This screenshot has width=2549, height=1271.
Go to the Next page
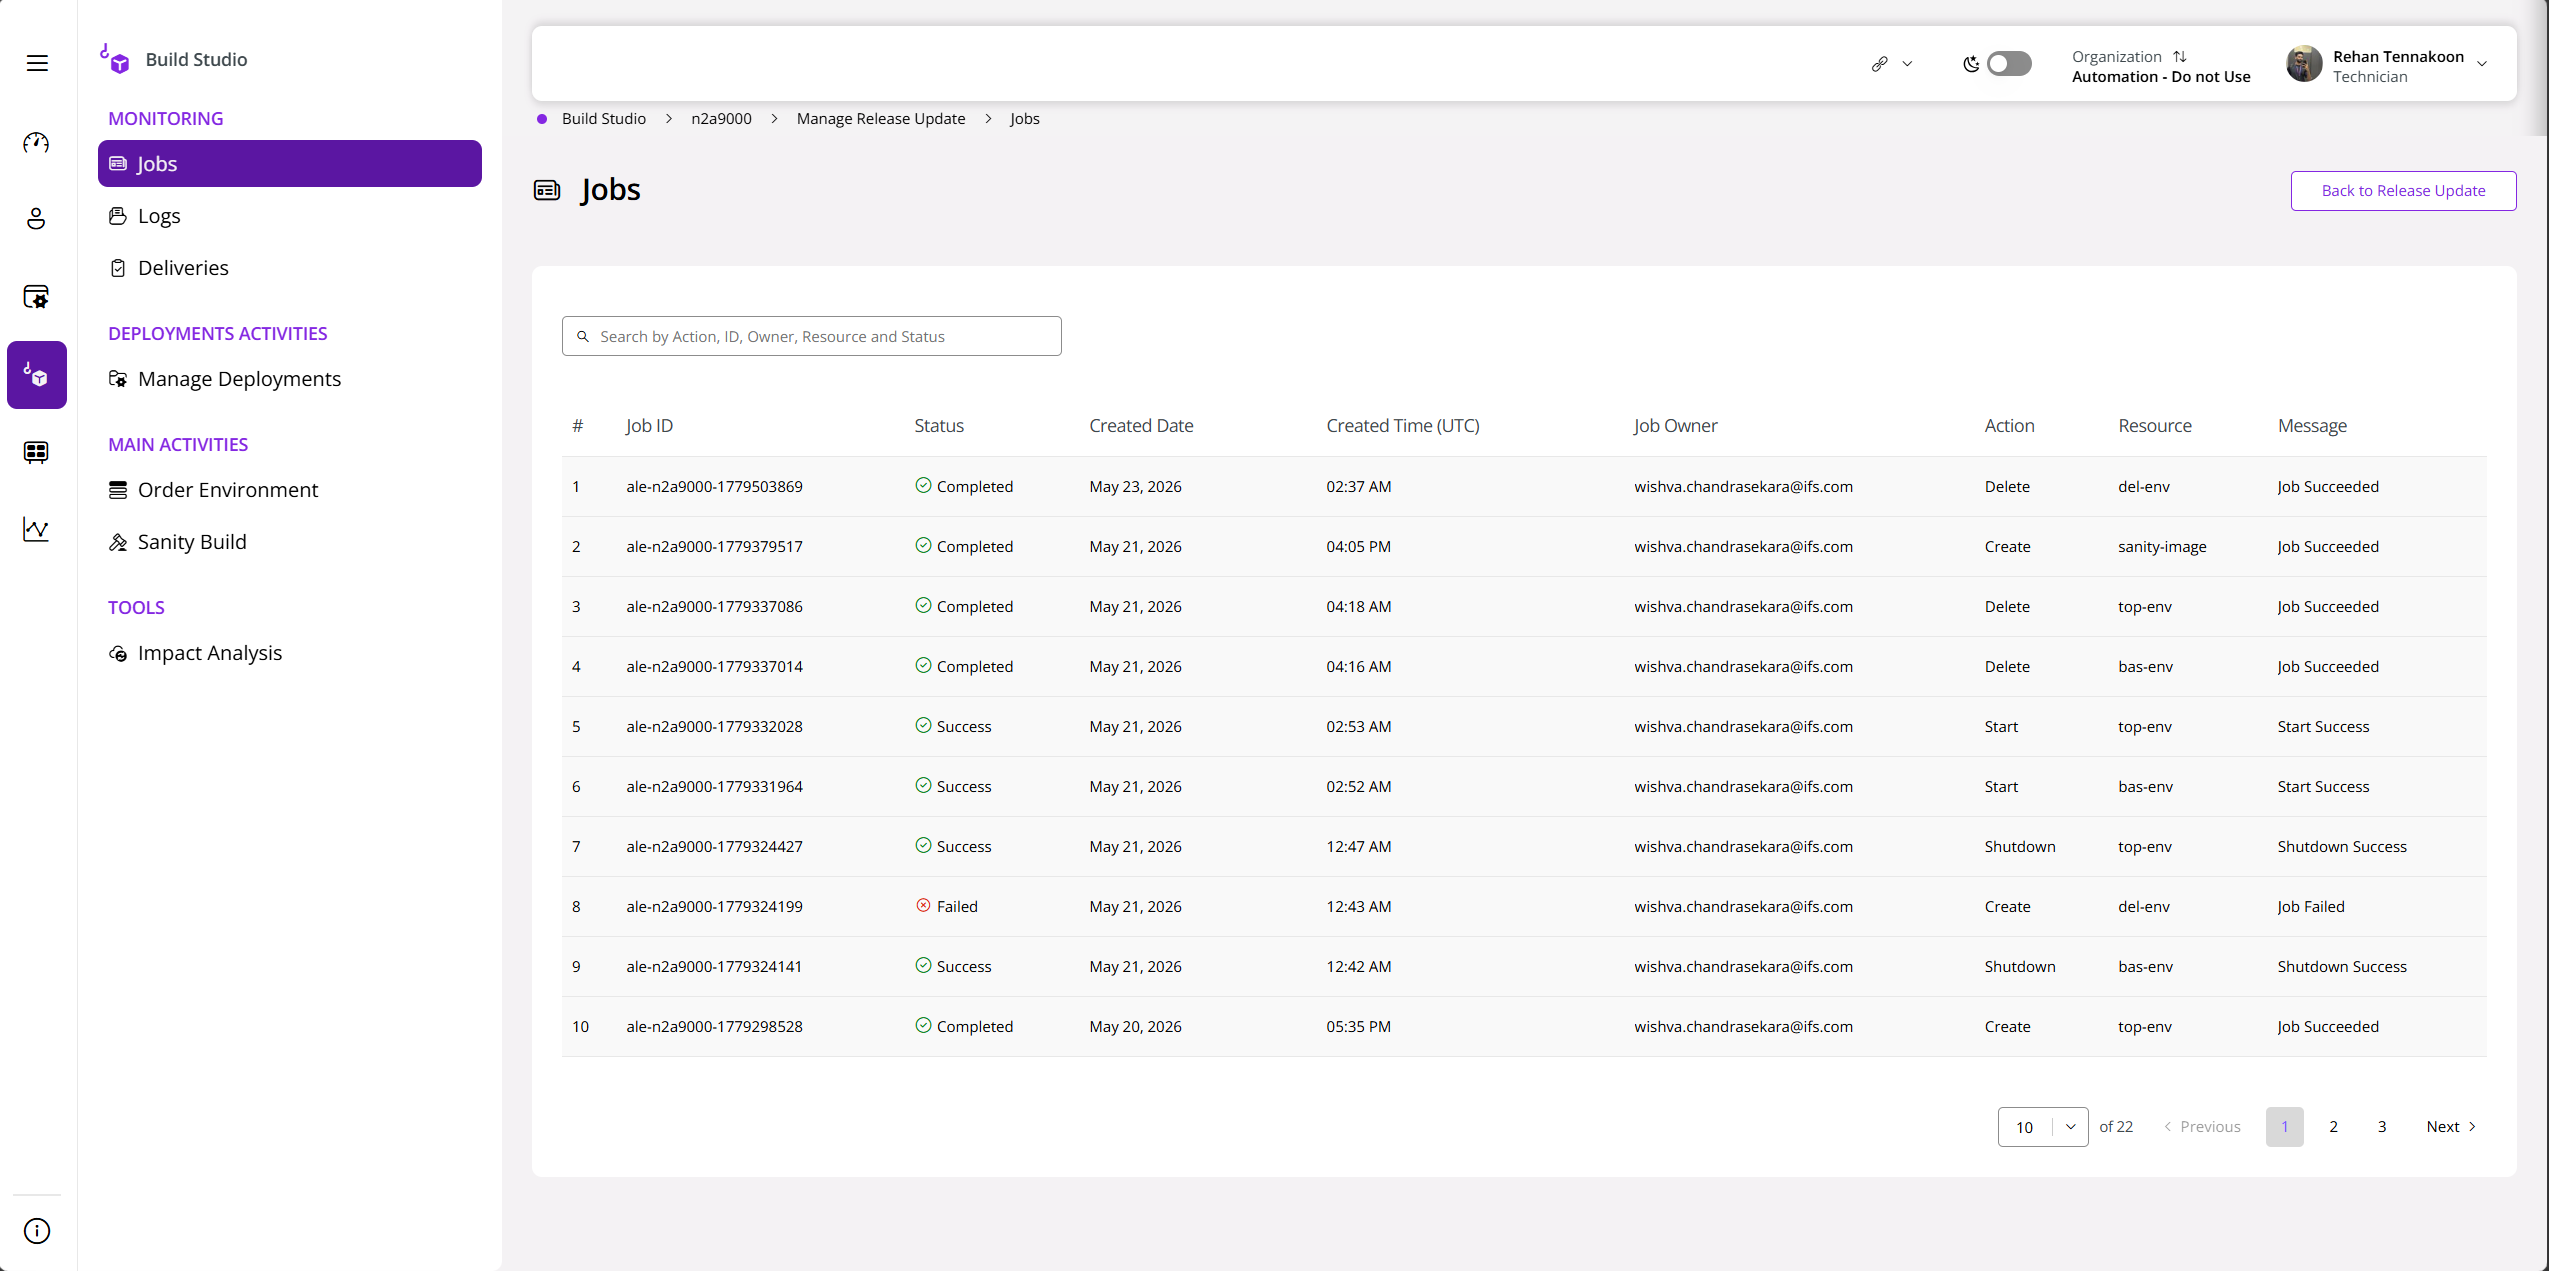coord(2451,1127)
